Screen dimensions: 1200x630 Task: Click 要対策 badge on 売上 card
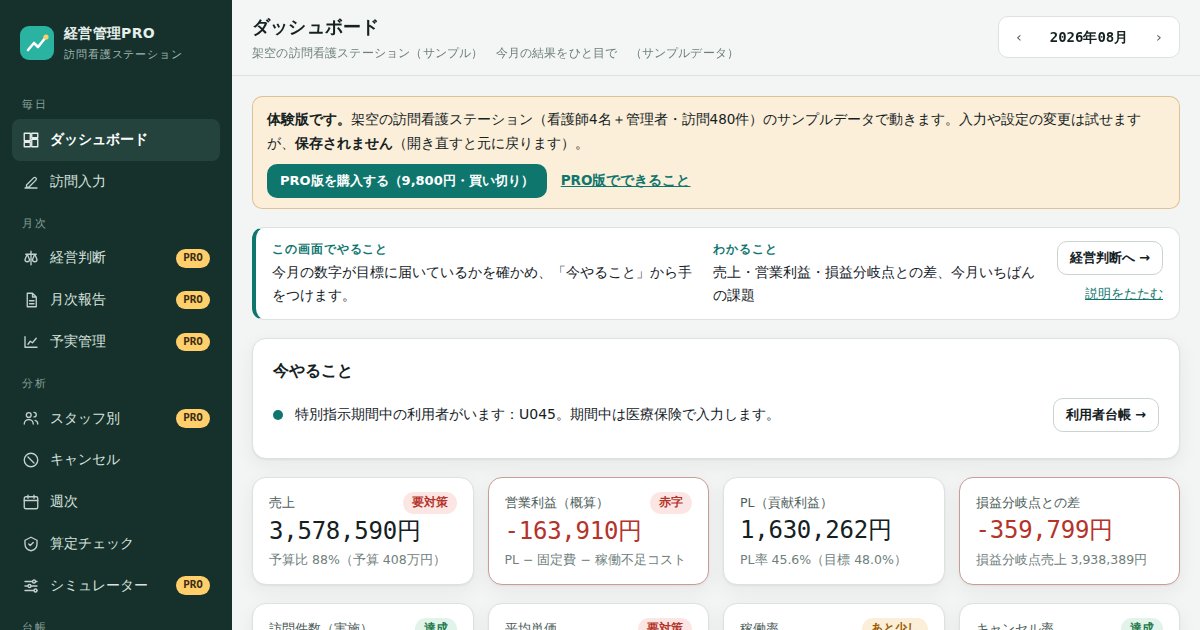430,503
